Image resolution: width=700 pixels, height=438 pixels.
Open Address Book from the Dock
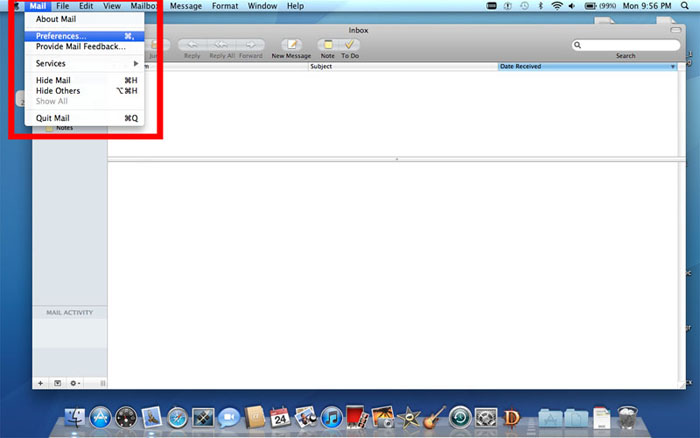click(x=254, y=418)
